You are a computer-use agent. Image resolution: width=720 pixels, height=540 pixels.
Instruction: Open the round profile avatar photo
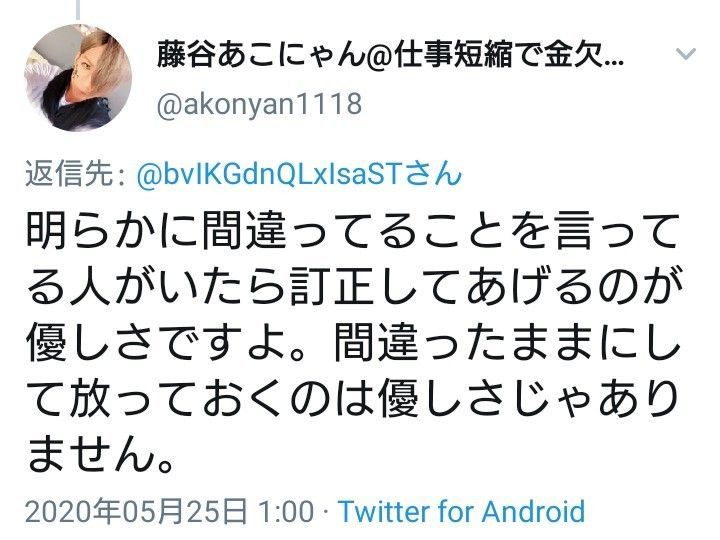tap(78, 78)
